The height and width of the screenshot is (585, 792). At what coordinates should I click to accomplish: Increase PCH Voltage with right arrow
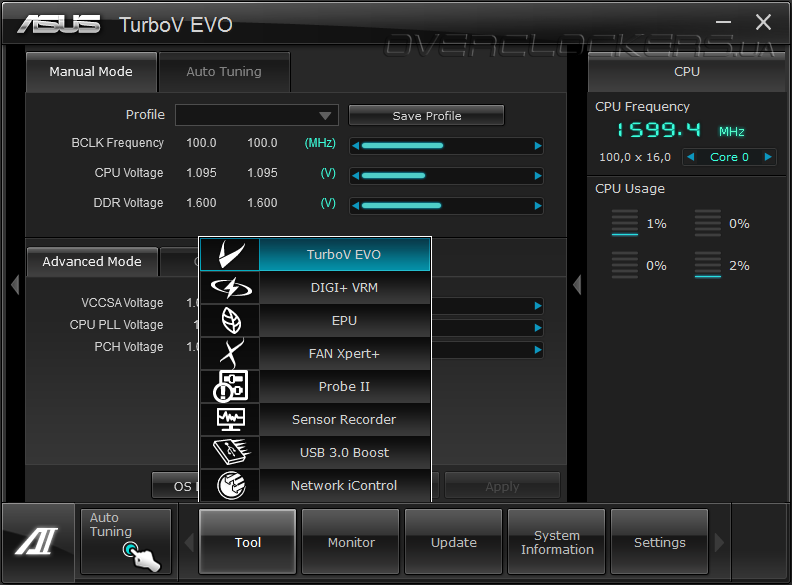coord(538,350)
